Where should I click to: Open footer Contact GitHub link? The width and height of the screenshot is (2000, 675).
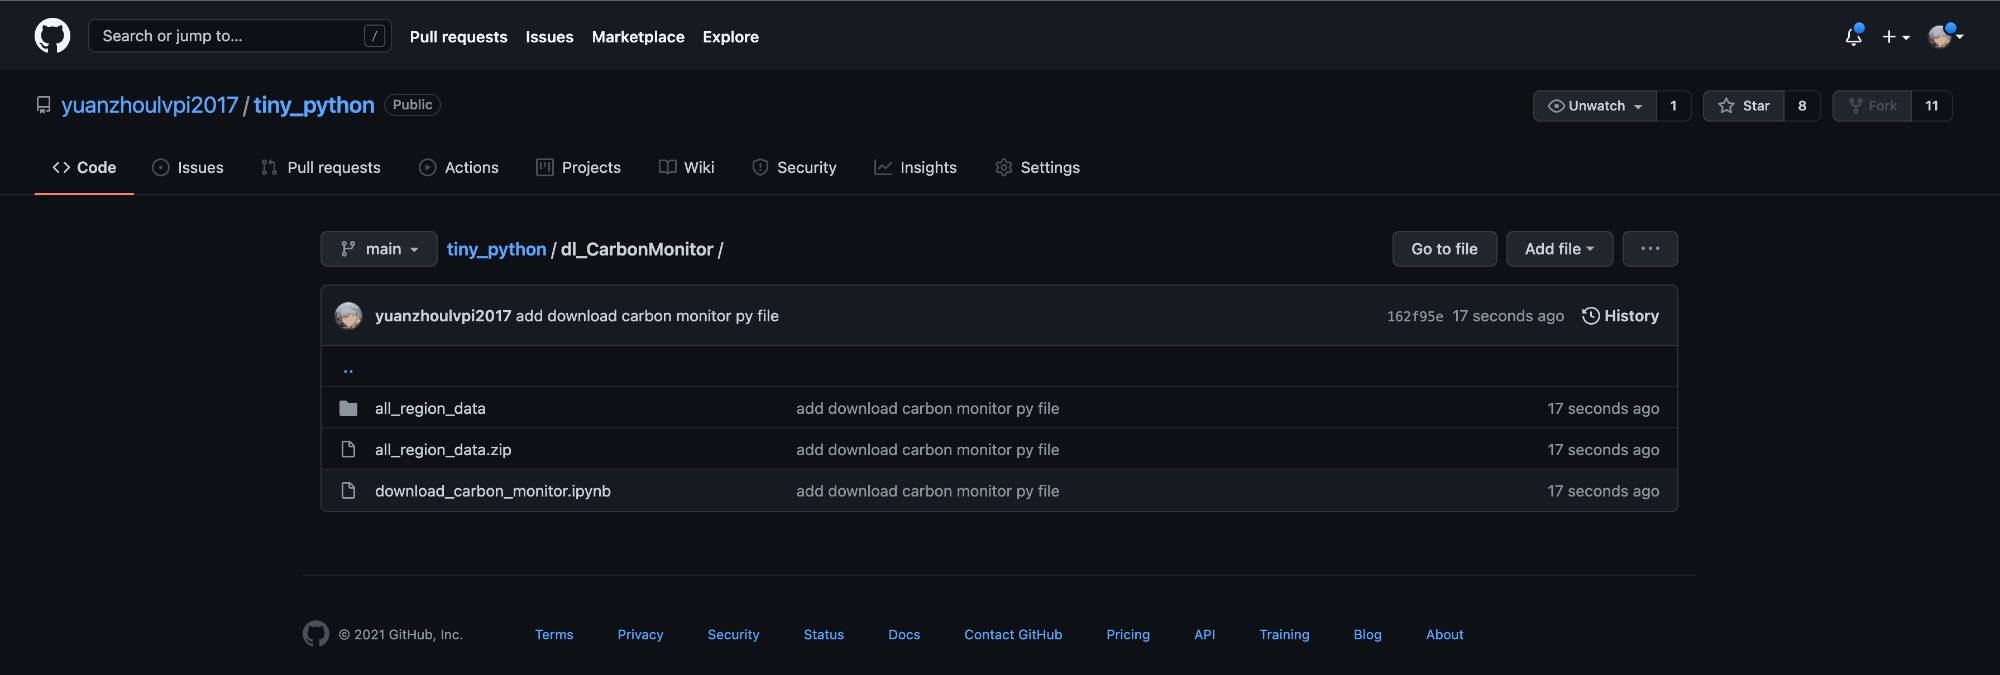pyautogui.click(x=1013, y=635)
